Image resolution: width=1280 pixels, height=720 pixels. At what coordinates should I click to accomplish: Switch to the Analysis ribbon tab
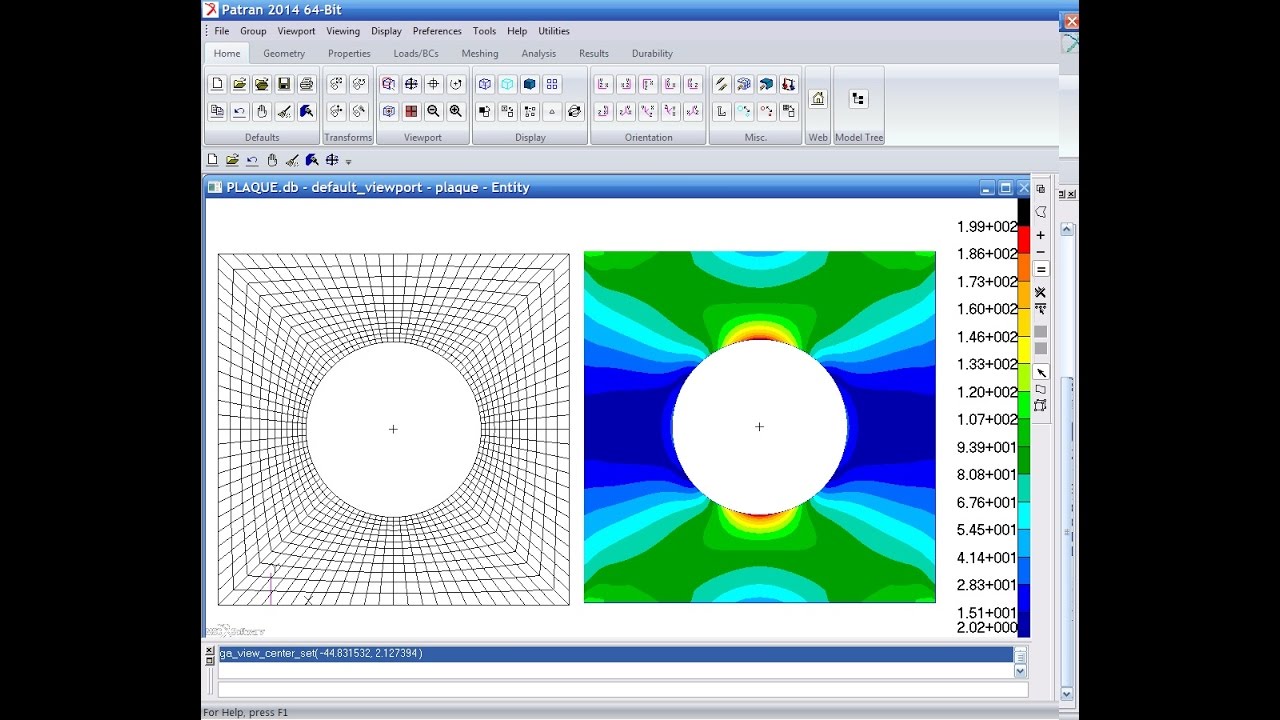pos(539,54)
